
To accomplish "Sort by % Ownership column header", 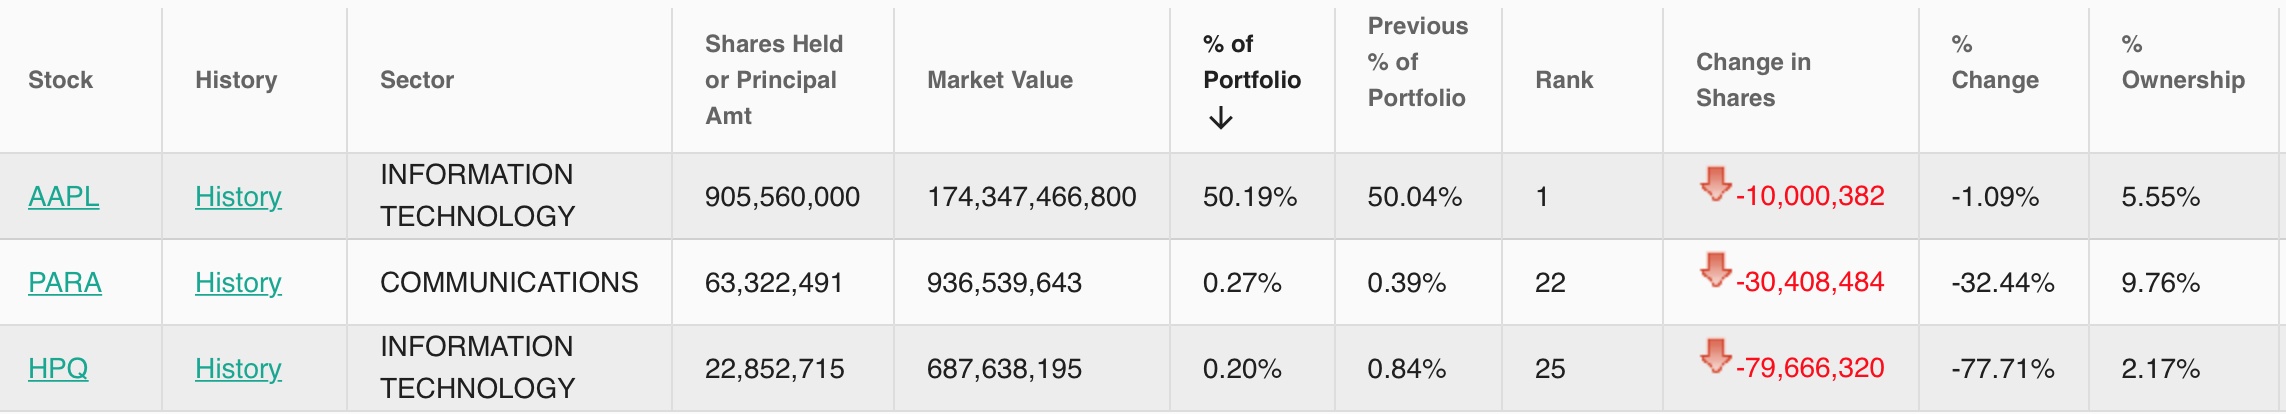I will [2182, 62].
